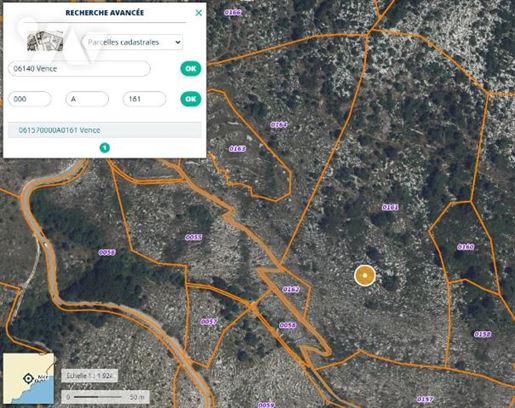Open the overview mini-map thumbnail

point(28,379)
